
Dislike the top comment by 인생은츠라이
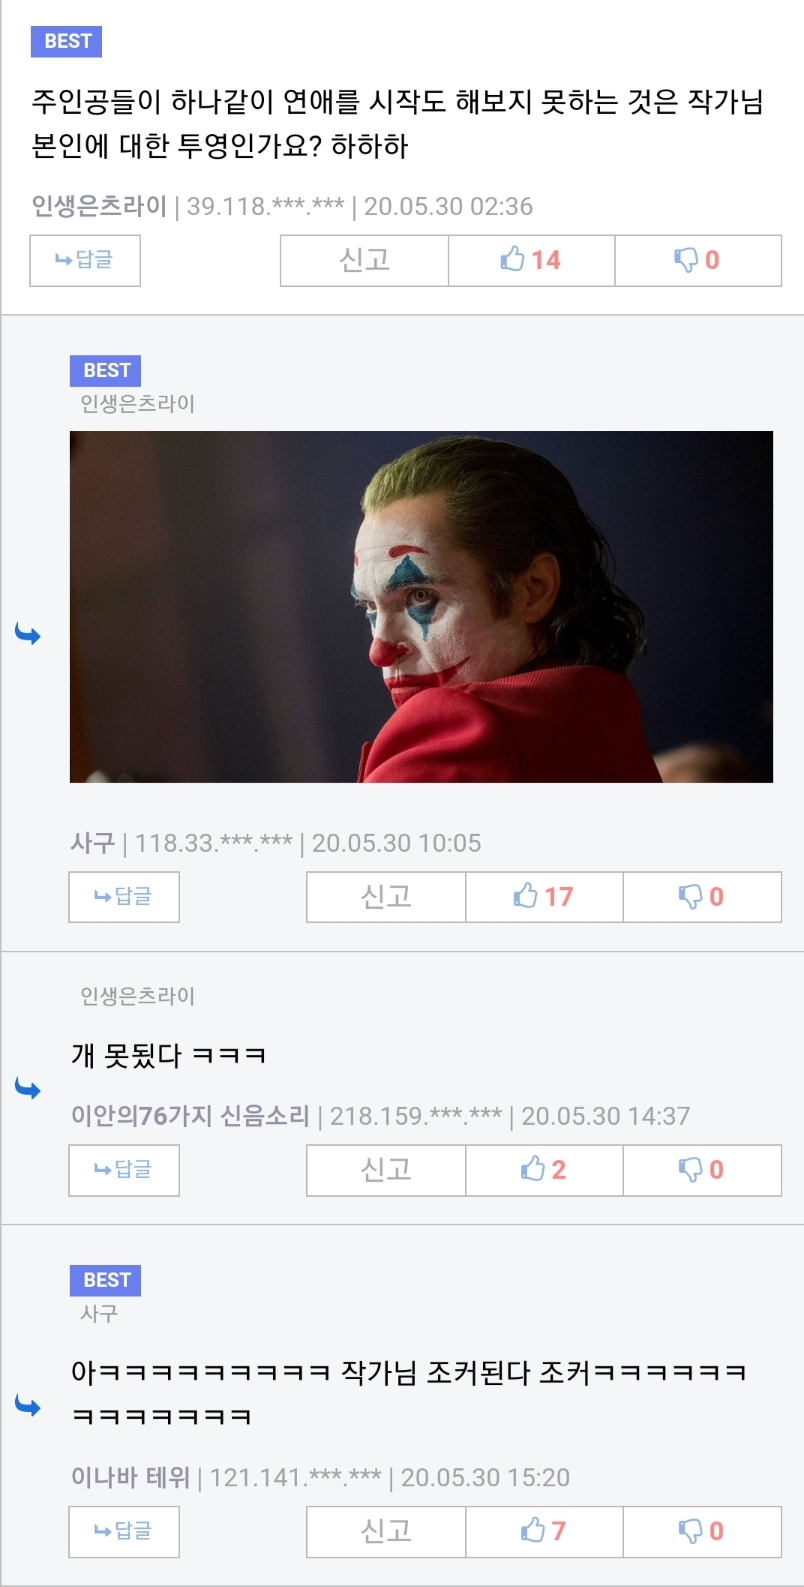[698, 260]
